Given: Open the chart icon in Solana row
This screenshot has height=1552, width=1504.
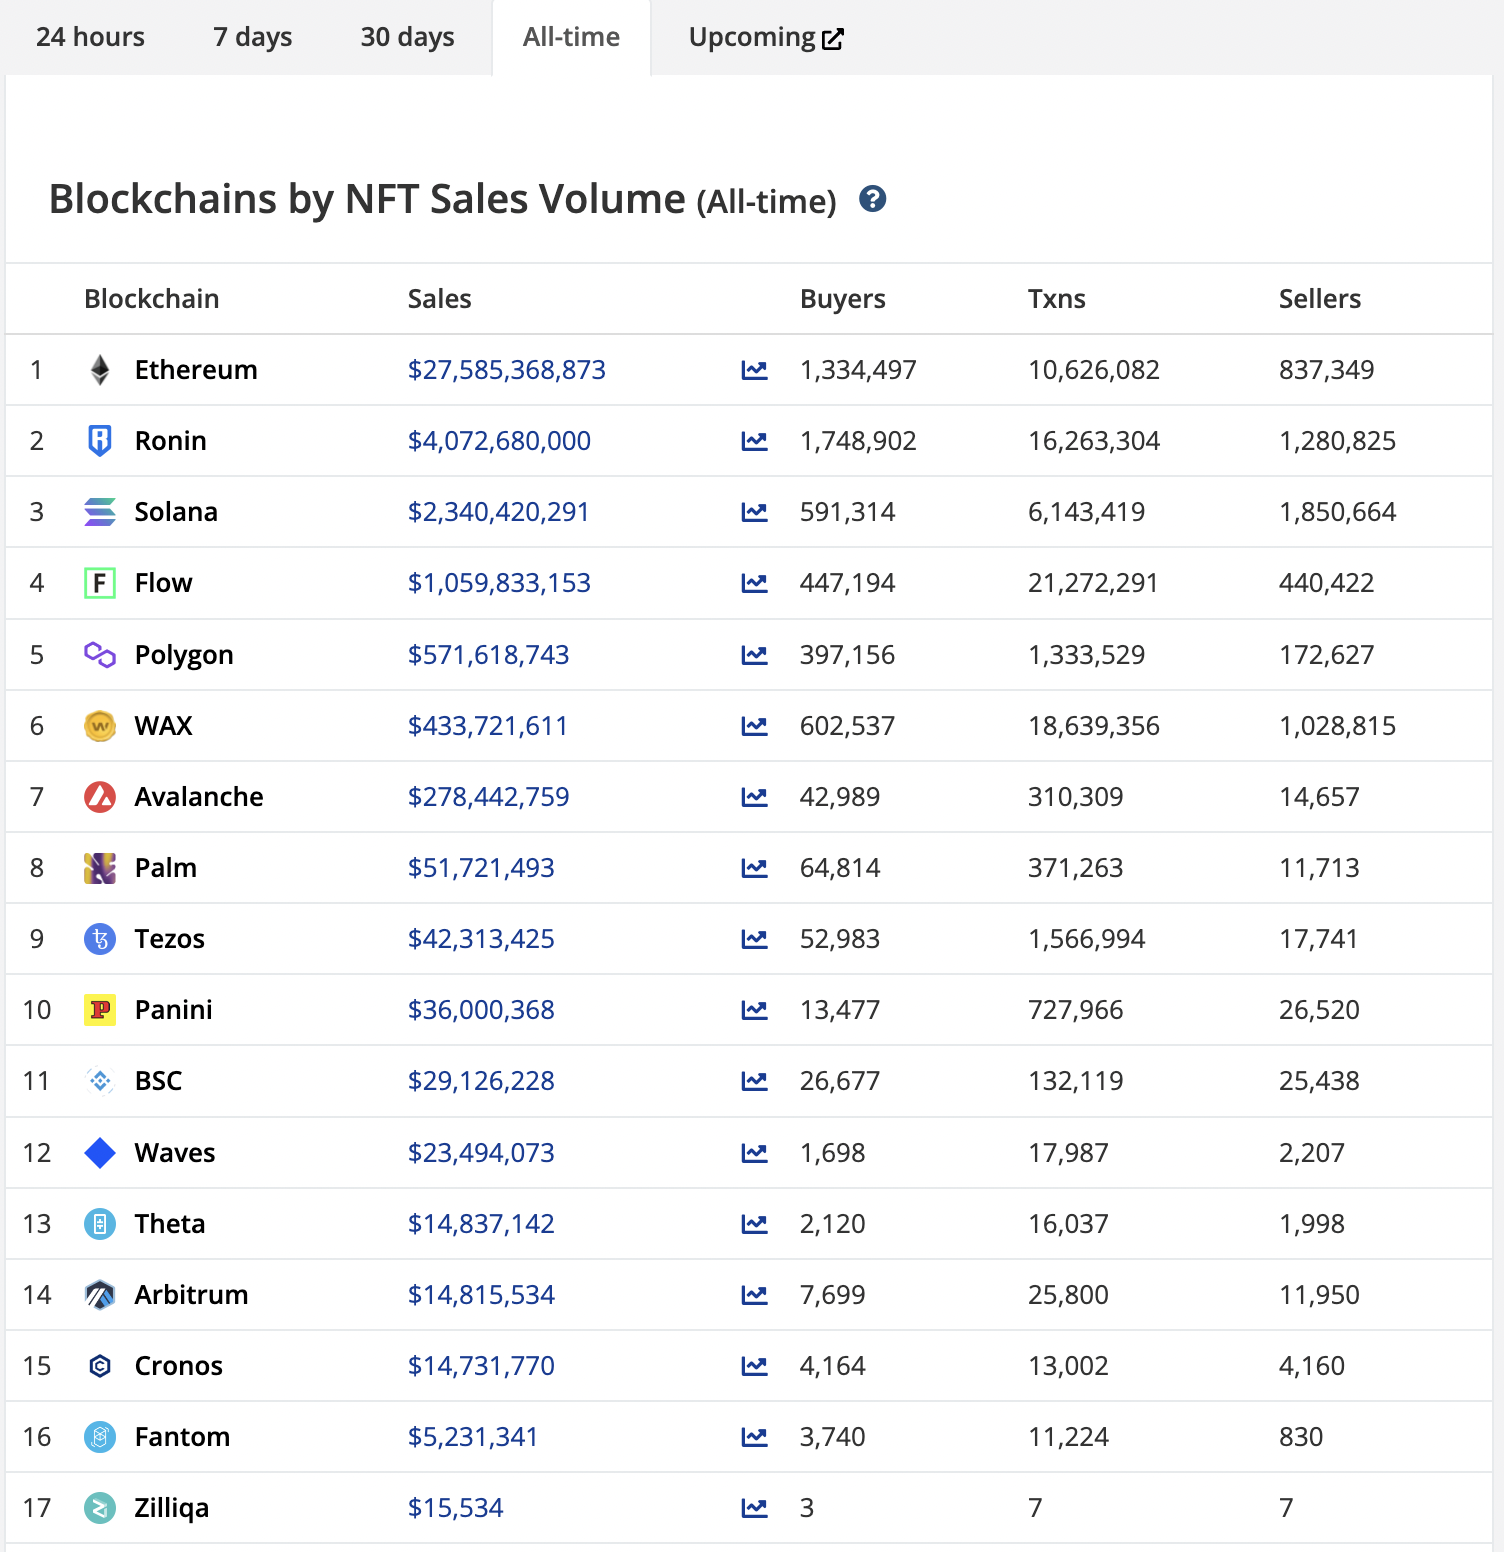Looking at the screenshot, I should coord(754,512).
